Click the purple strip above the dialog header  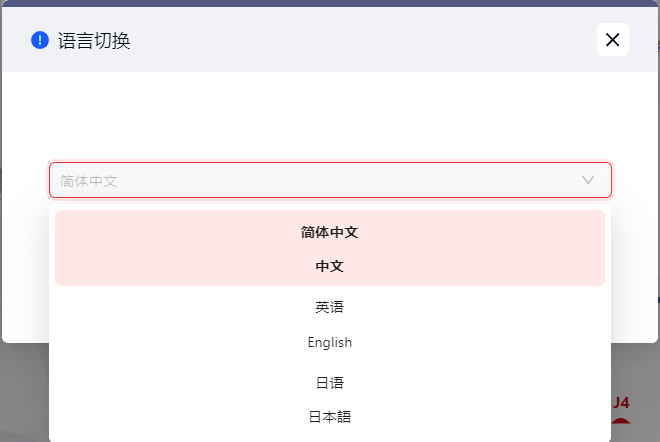point(330,3)
